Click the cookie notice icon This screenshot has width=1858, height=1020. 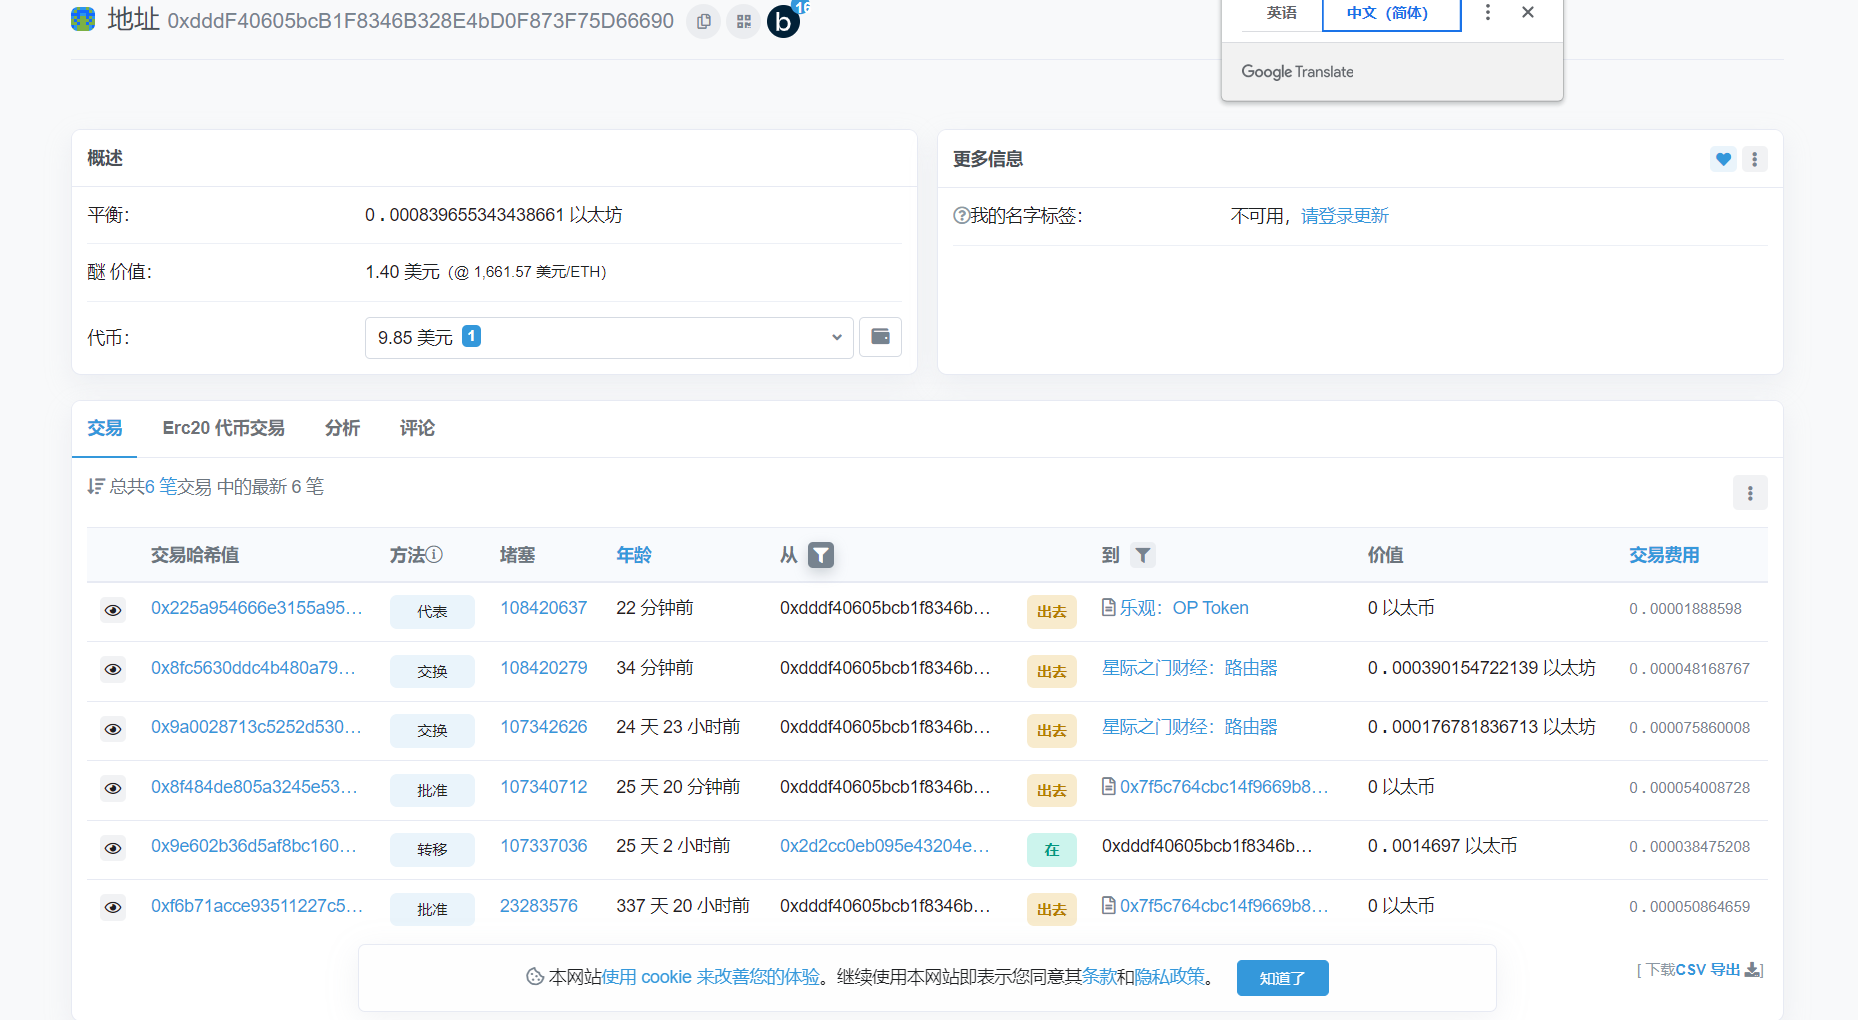point(535,977)
